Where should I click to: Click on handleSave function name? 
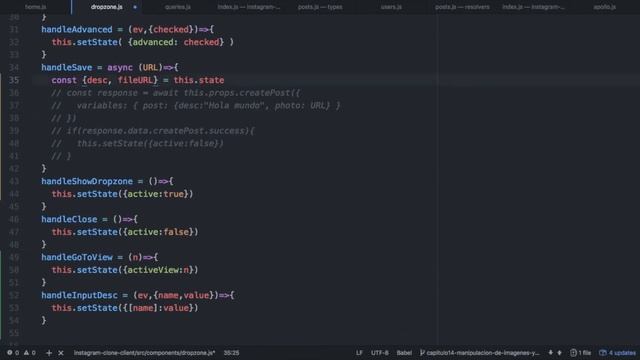(67, 67)
